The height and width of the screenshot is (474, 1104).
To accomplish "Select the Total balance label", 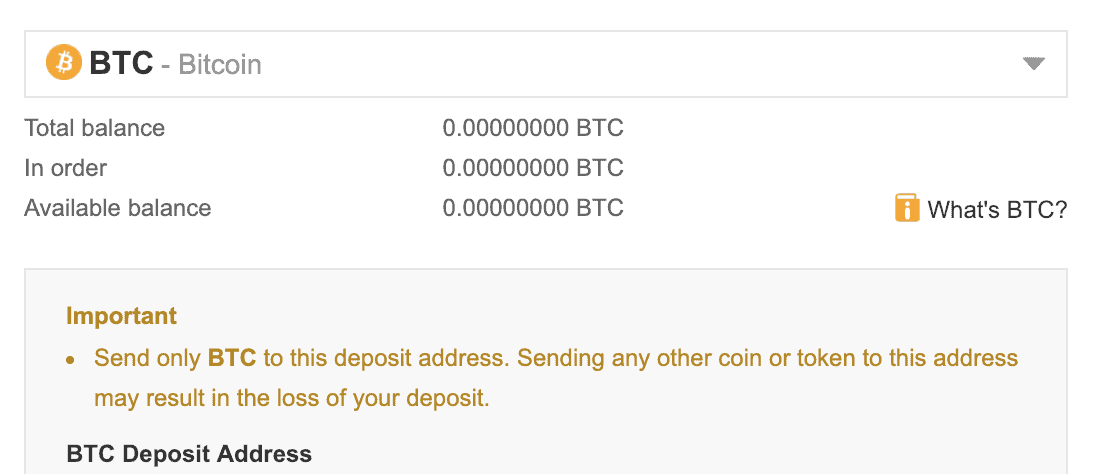I will [x=94, y=128].
